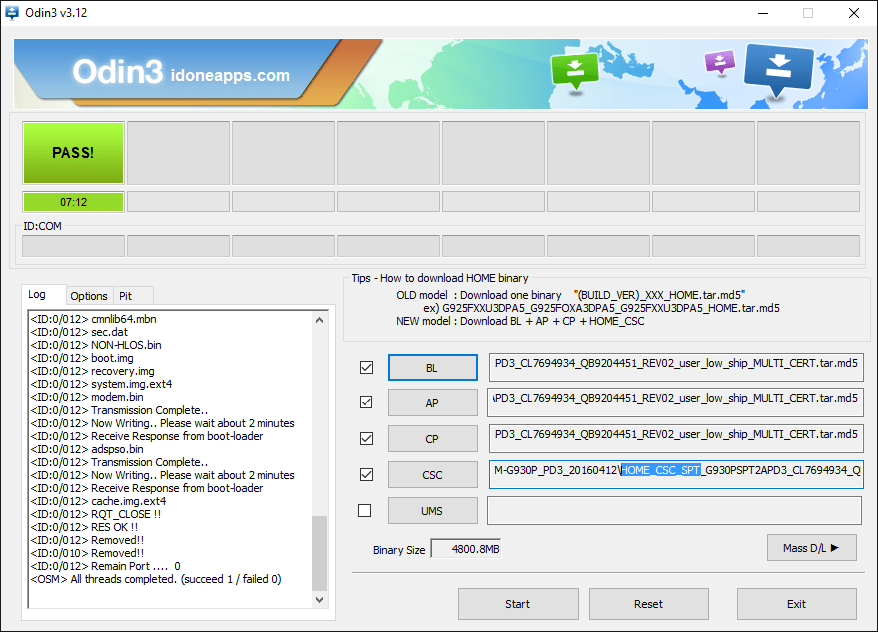Click the CSC file button

point(433,475)
